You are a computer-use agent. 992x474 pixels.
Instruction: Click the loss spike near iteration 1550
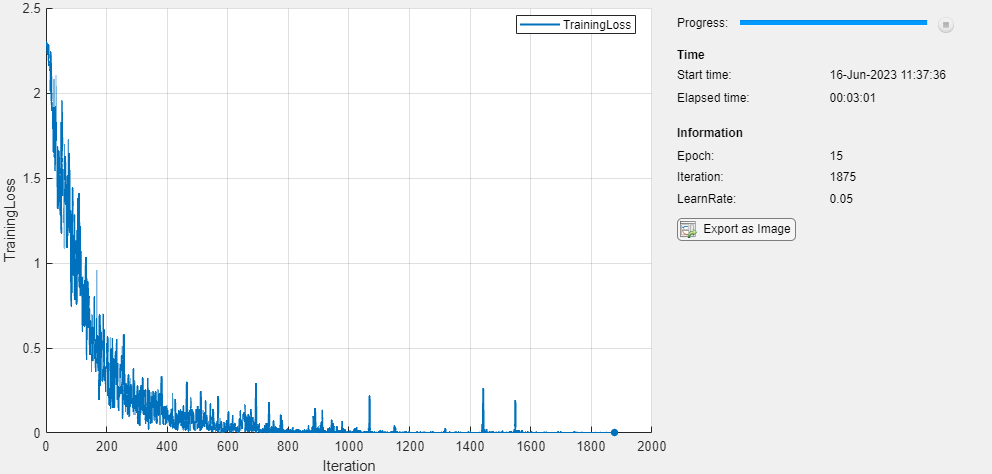(515, 415)
